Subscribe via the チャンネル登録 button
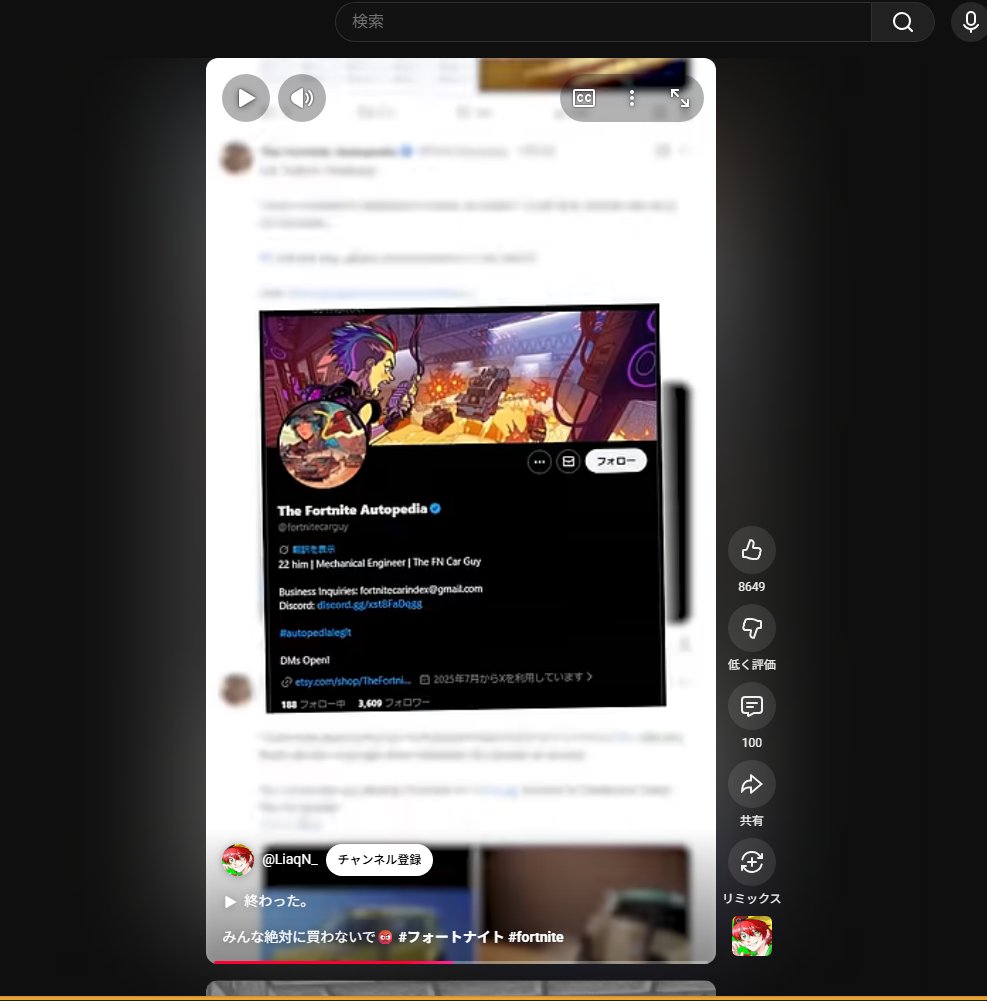Screen dimensions: 987x1001 [379, 860]
